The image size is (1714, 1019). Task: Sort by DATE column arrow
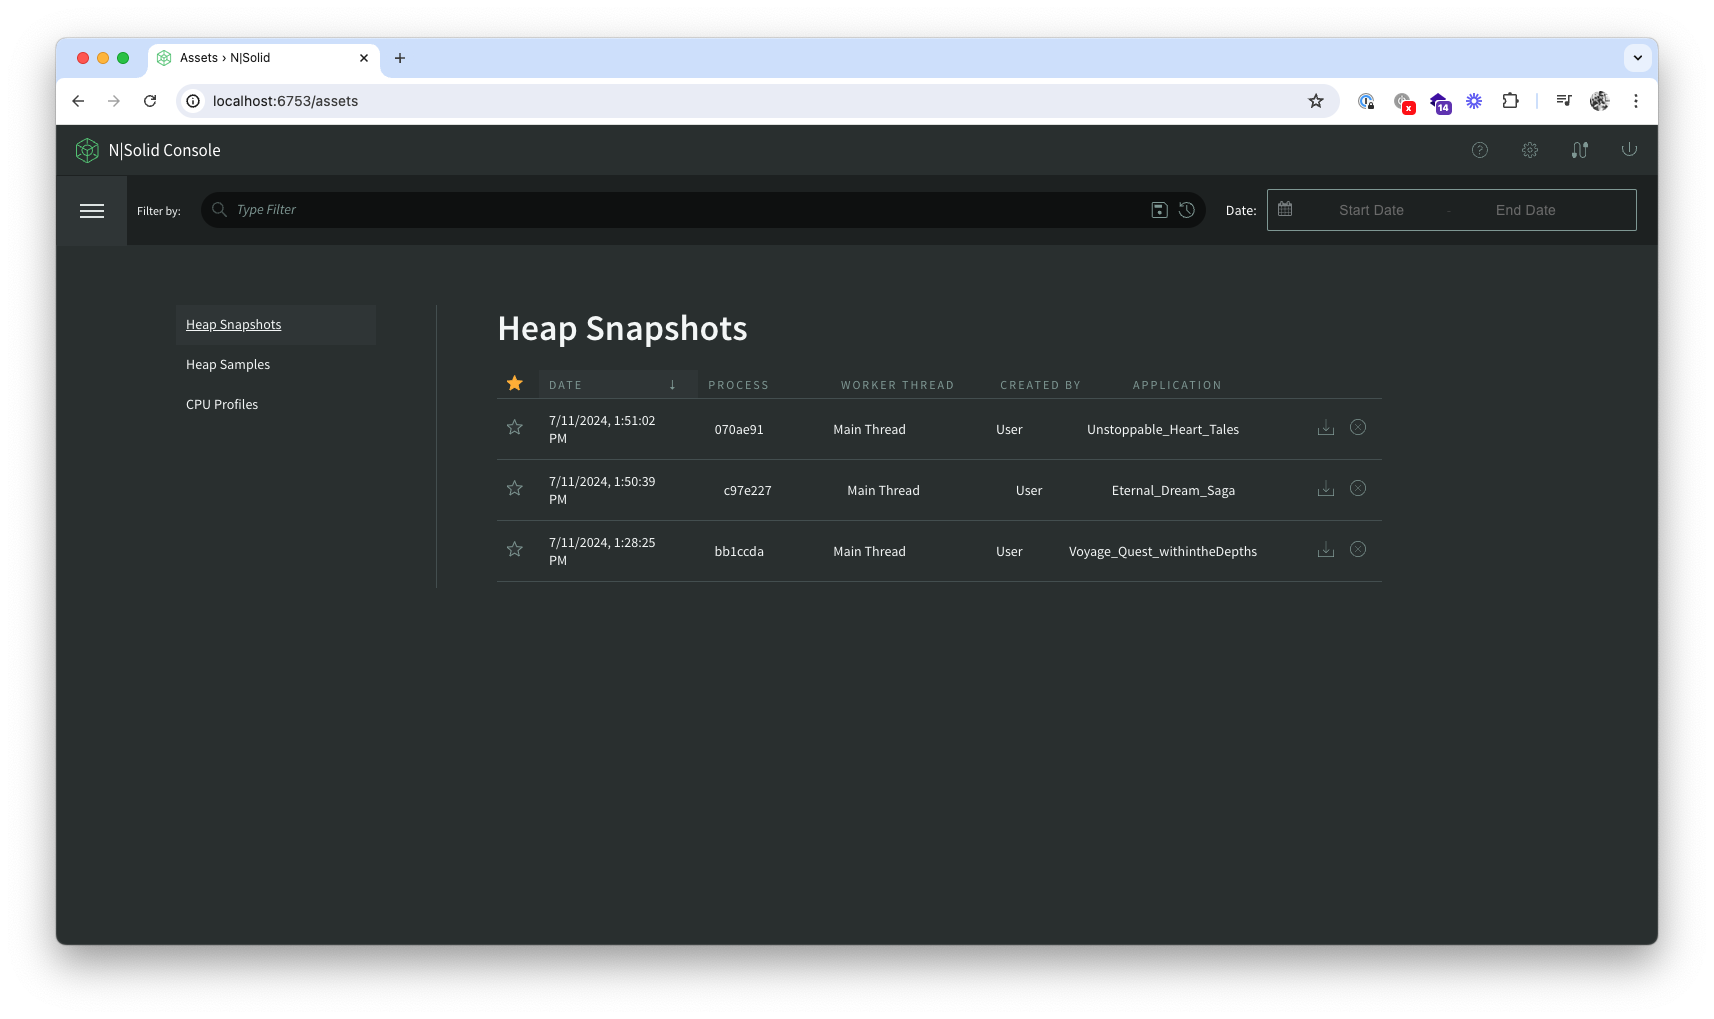[673, 385]
